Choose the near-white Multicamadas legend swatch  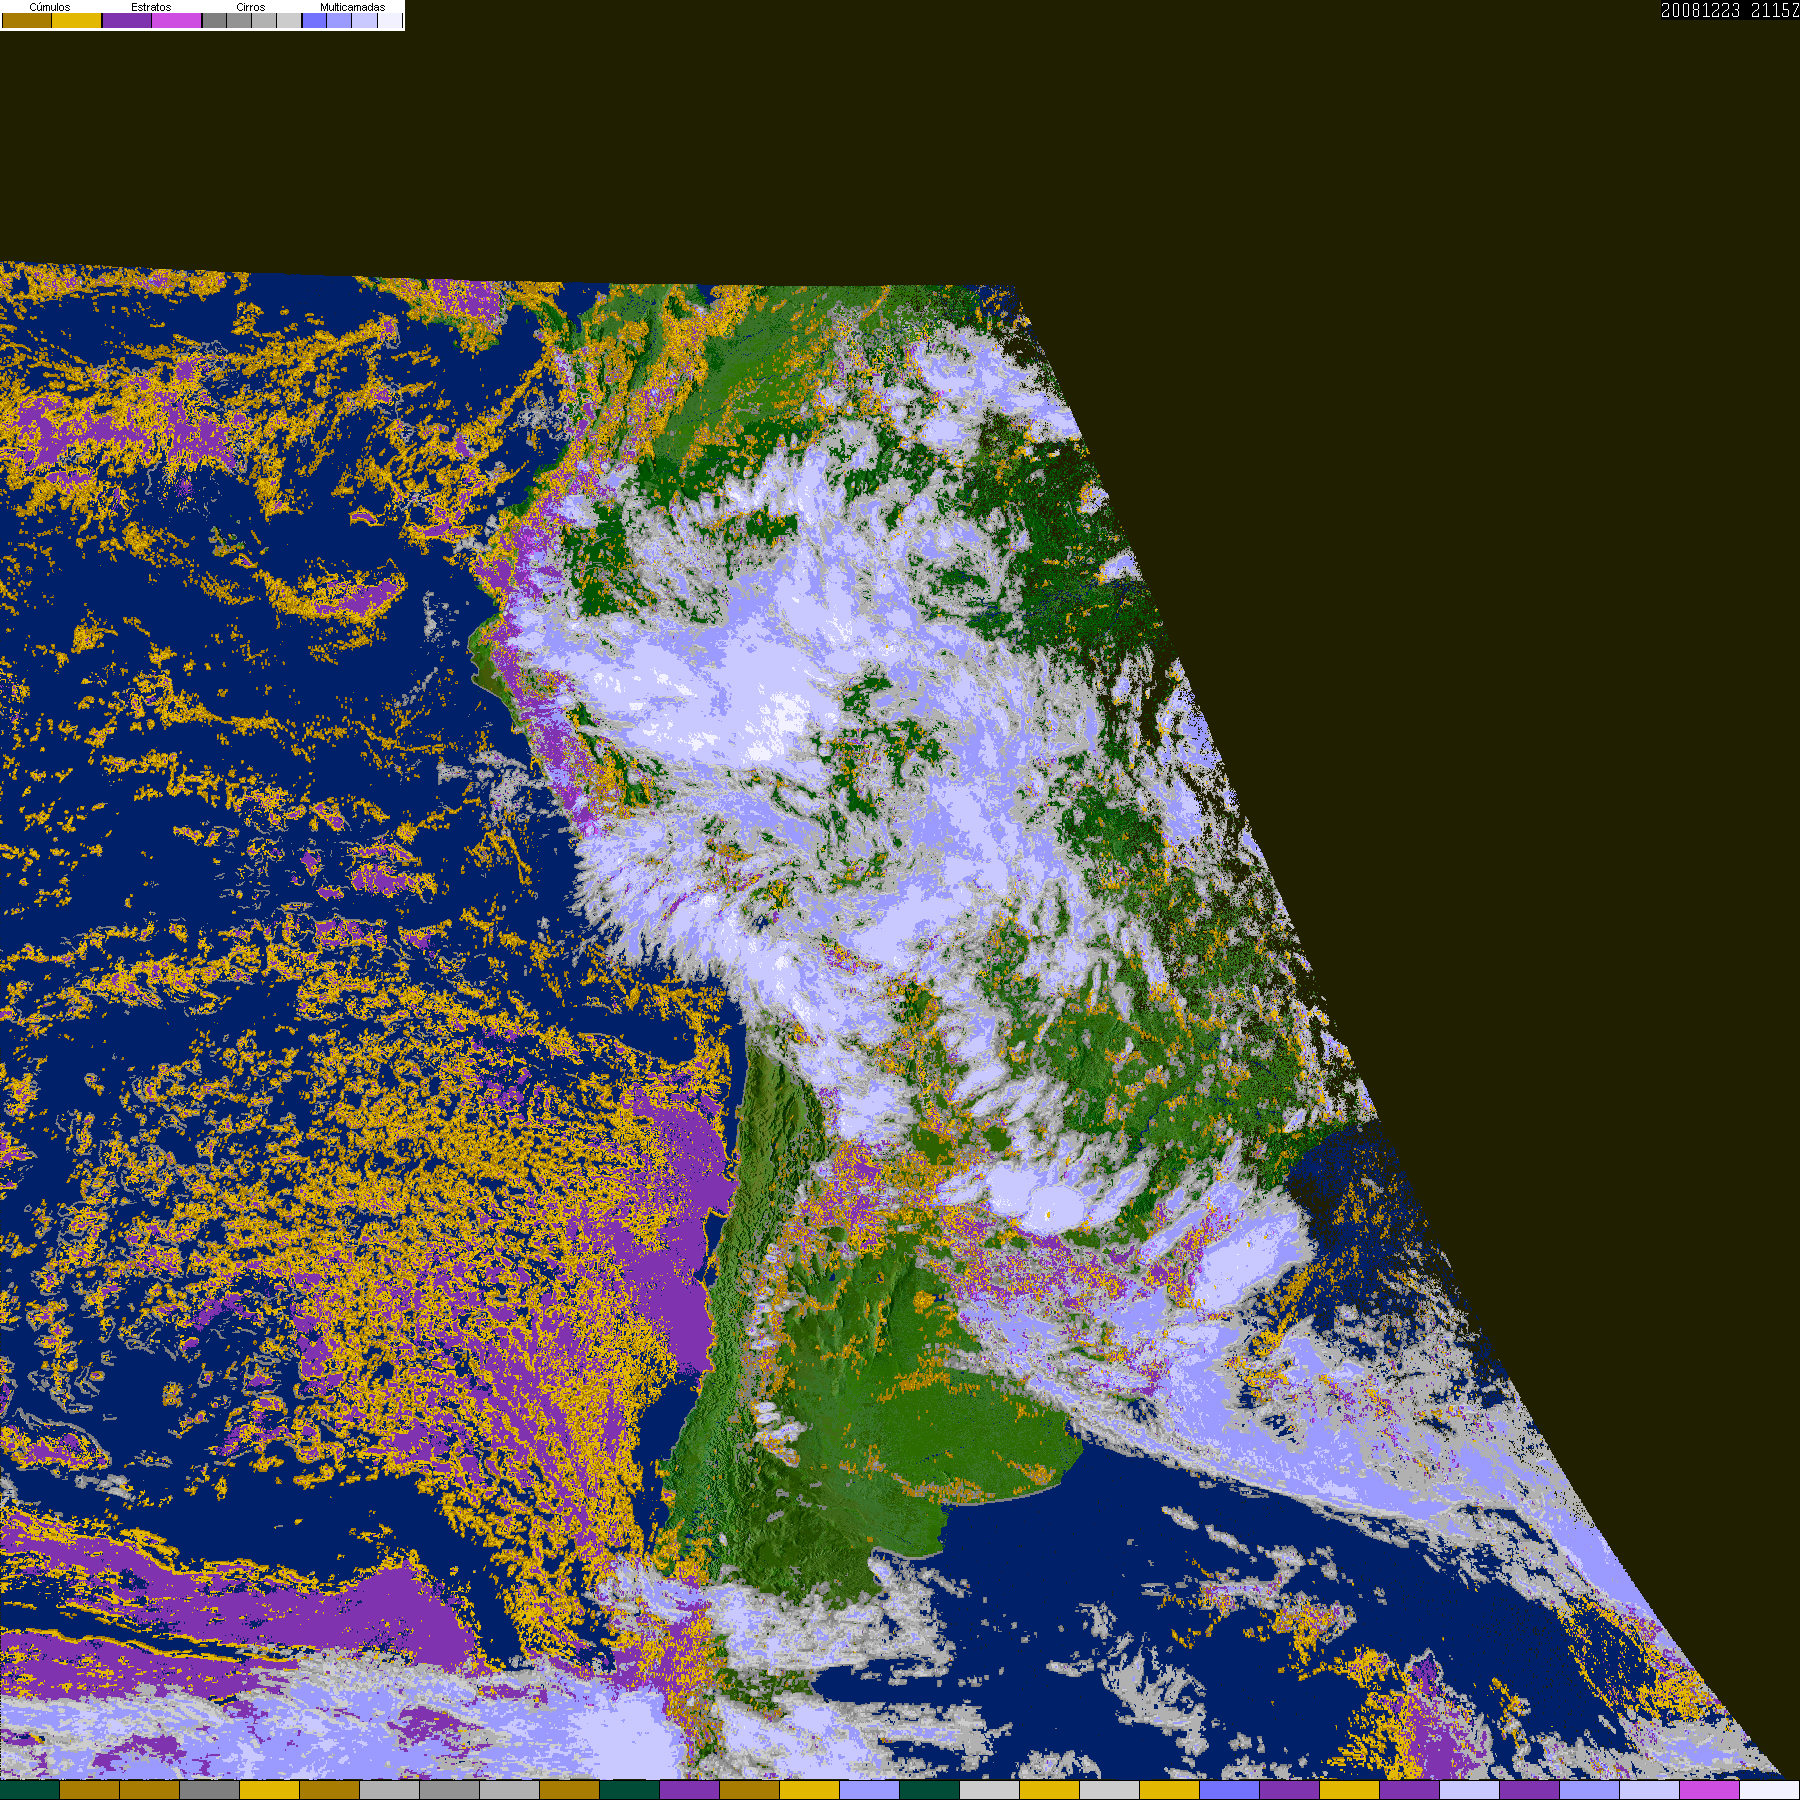point(390,20)
